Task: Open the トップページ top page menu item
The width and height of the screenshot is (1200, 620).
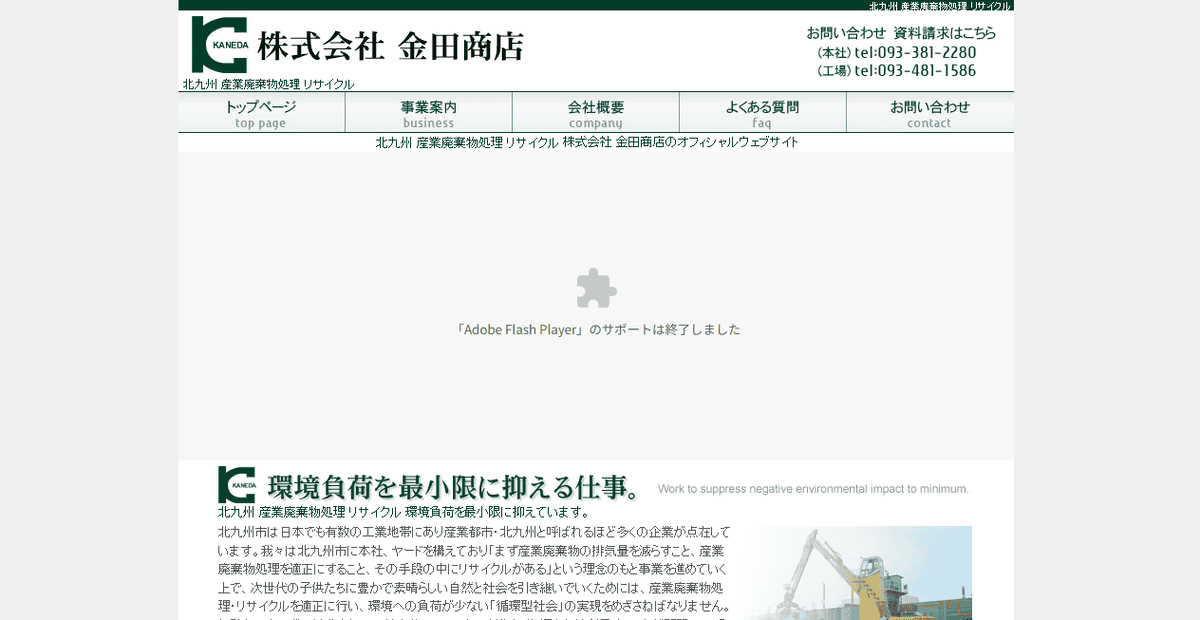Action: pos(260,112)
